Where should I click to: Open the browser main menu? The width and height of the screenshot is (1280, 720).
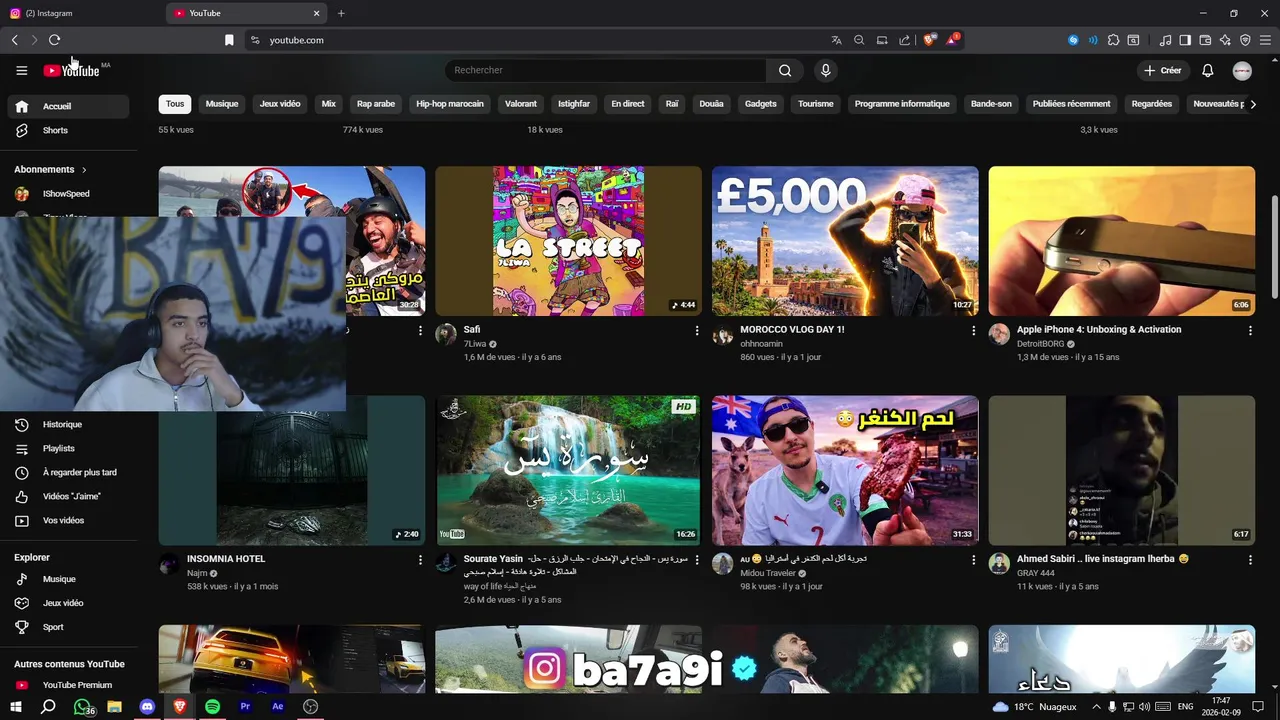(1265, 40)
